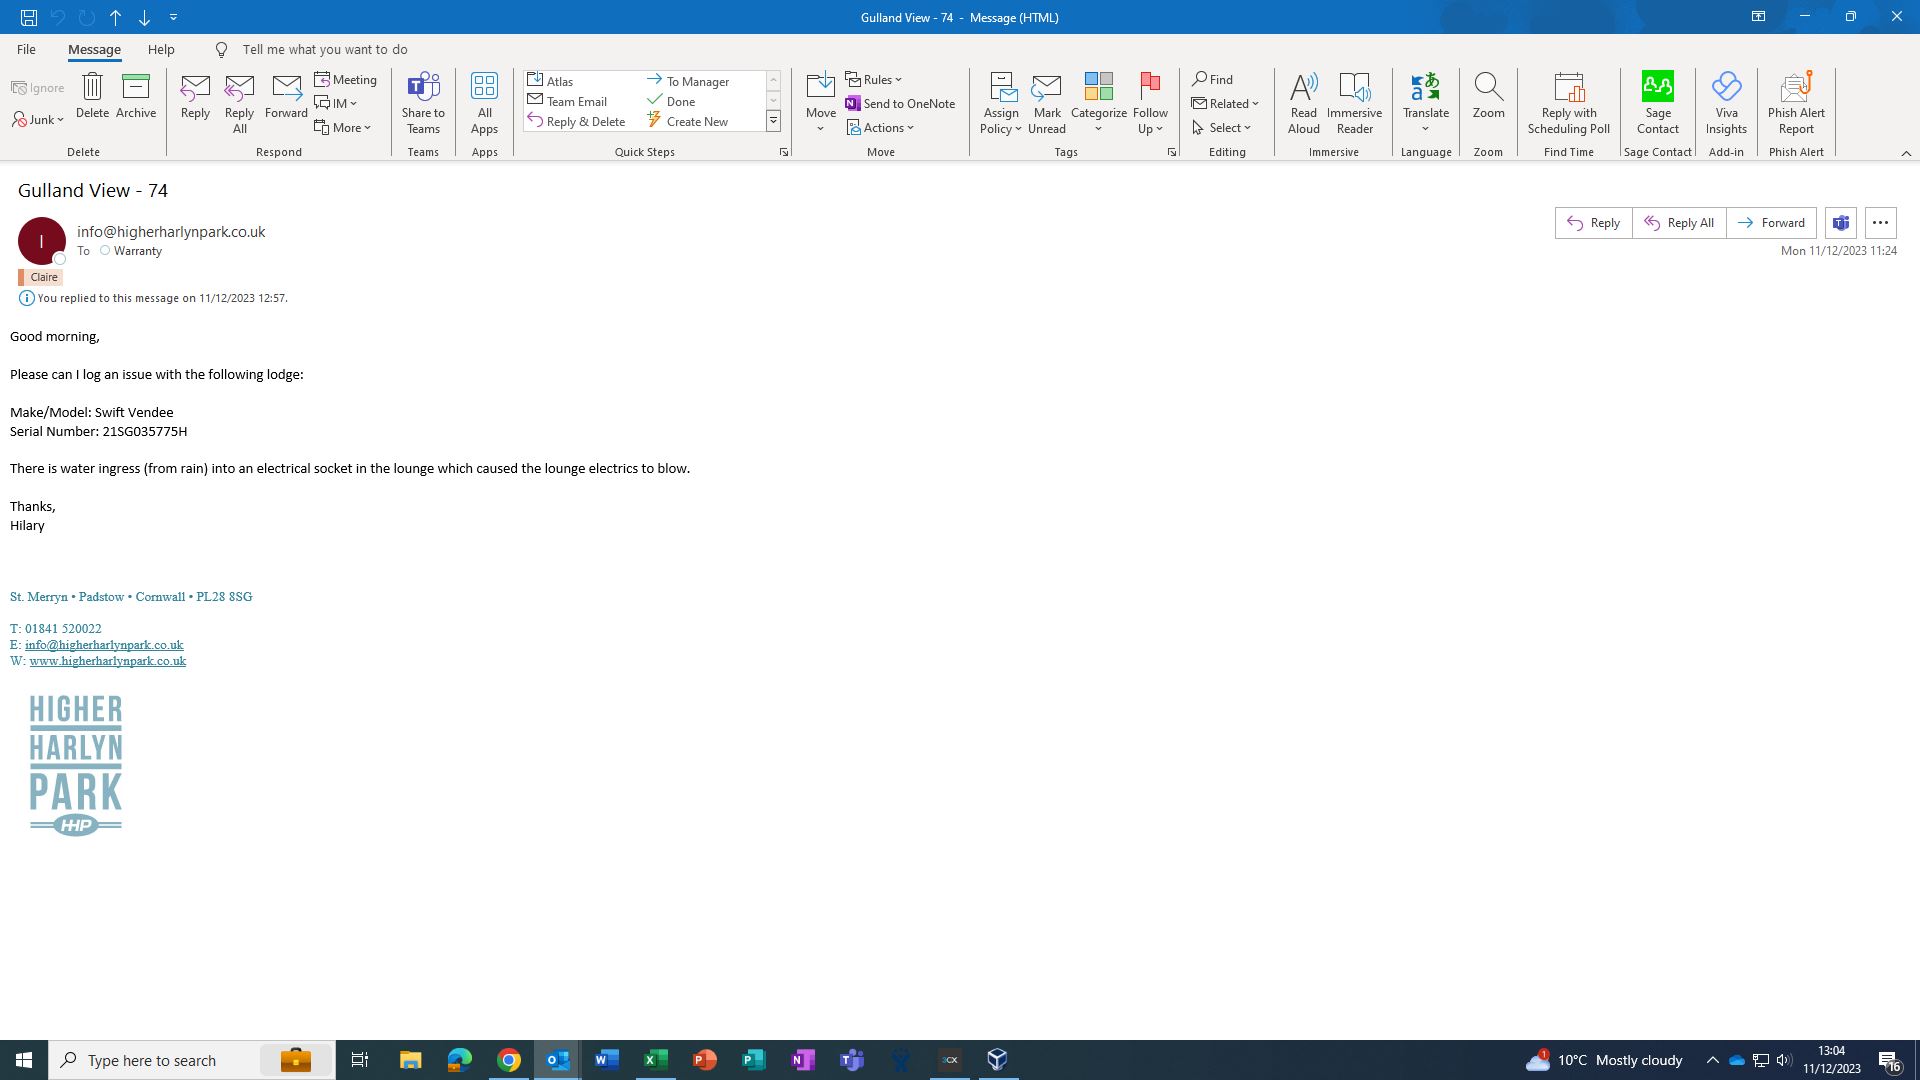
Task: Expand the Quick Steps gallery
Action: [x=773, y=121]
